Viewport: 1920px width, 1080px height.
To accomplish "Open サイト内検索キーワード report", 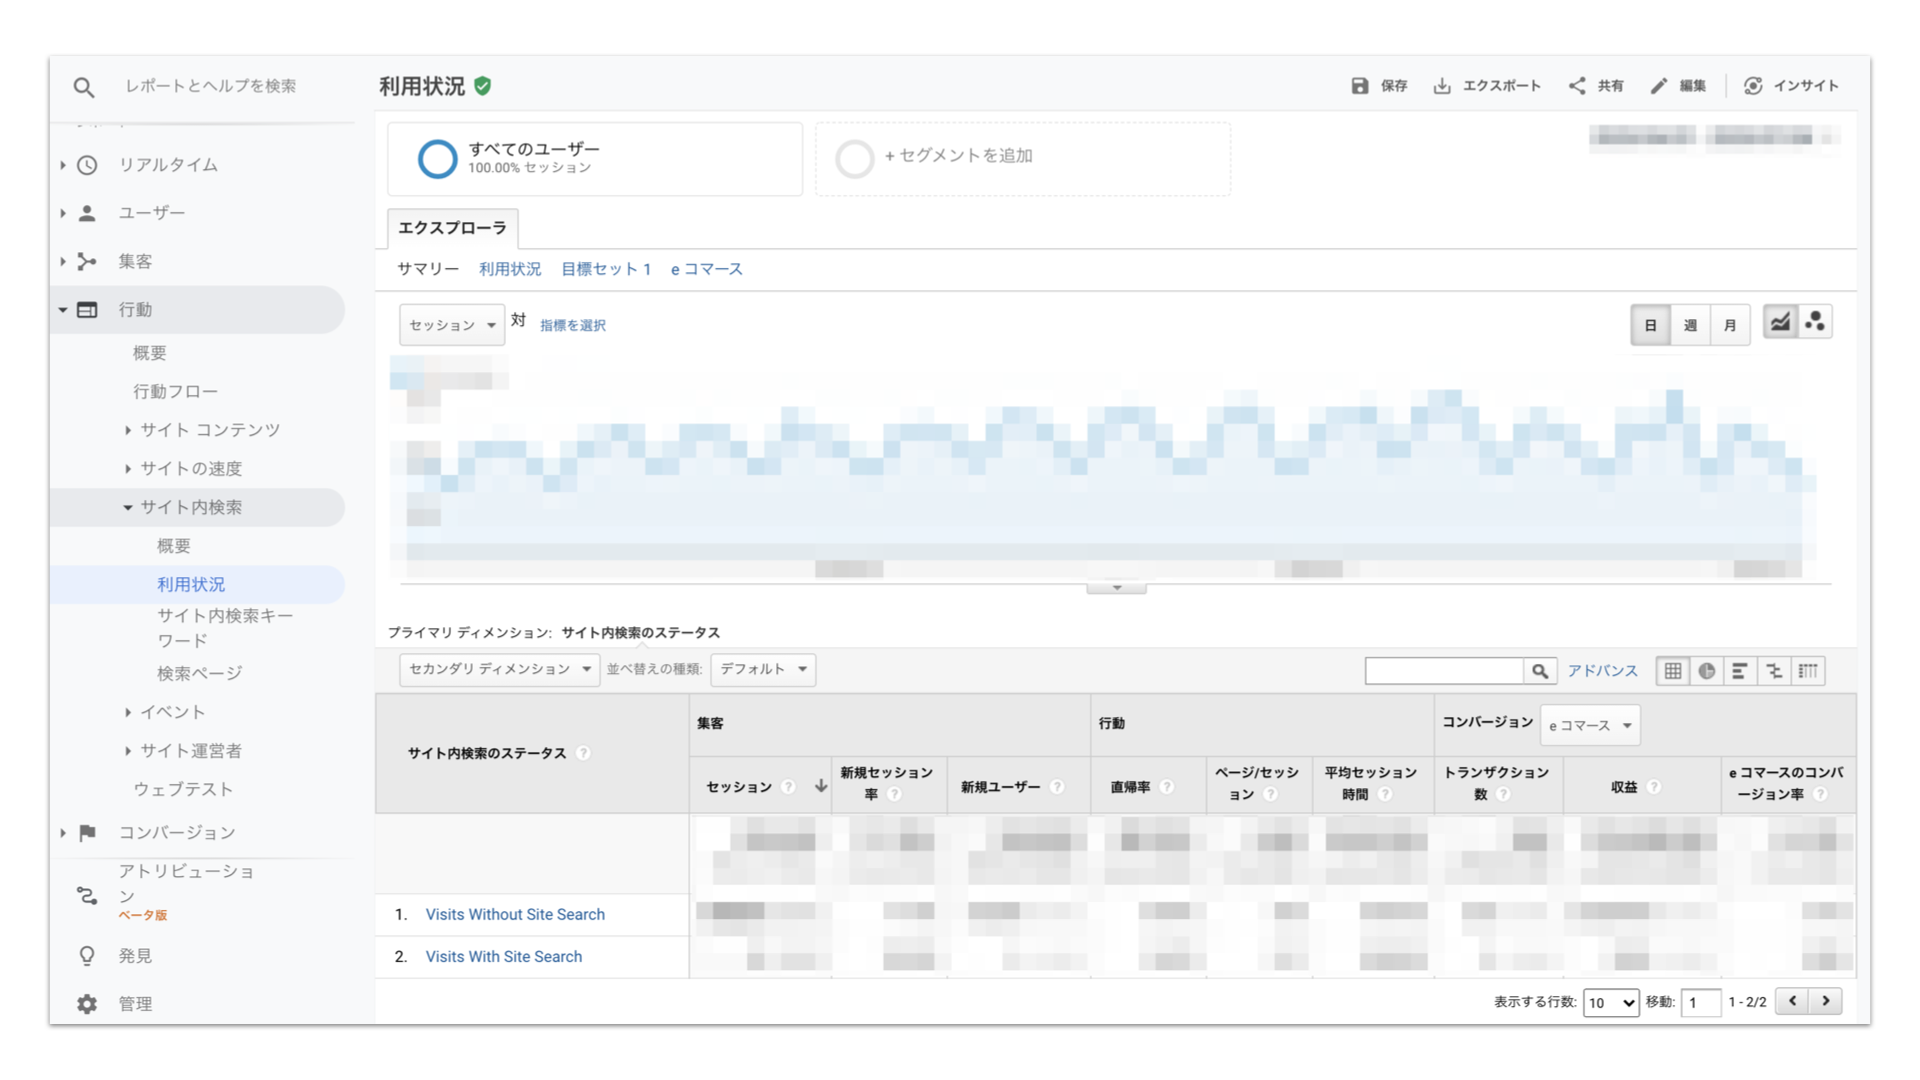I will 225,628.
